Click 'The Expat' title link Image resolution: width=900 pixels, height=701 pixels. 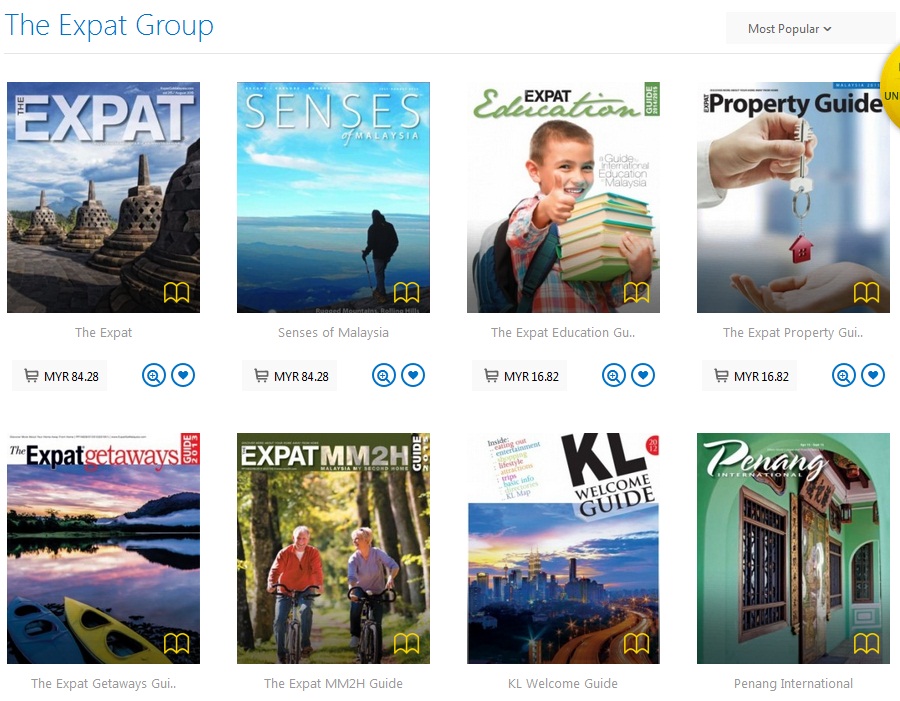click(103, 332)
